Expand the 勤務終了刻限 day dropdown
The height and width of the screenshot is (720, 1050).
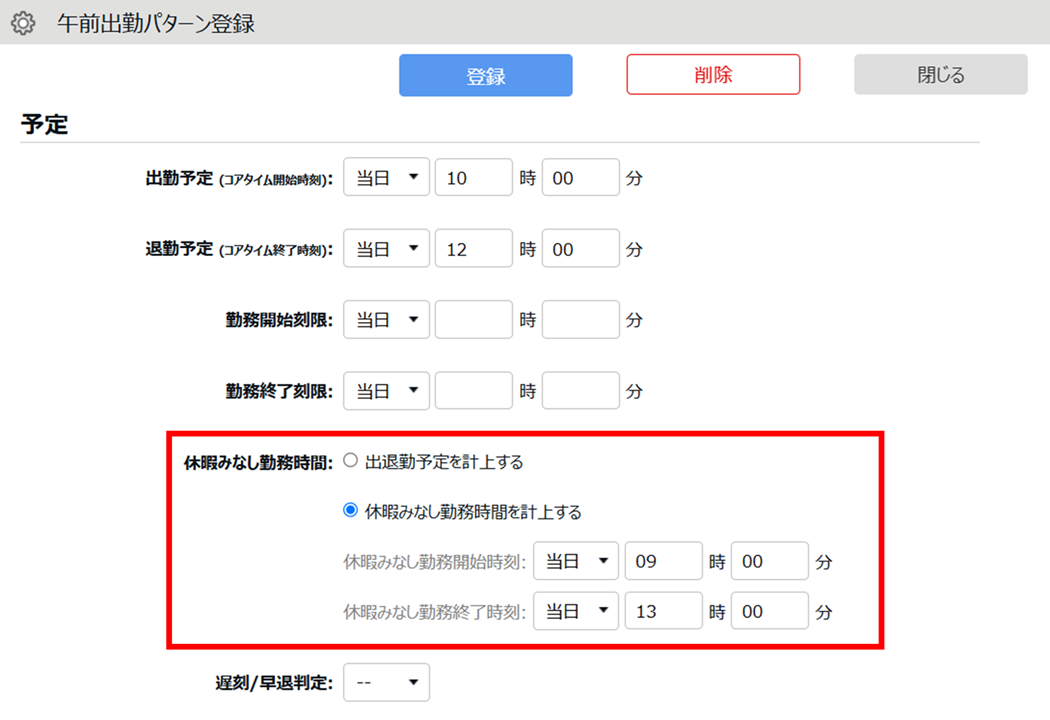[386, 391]
